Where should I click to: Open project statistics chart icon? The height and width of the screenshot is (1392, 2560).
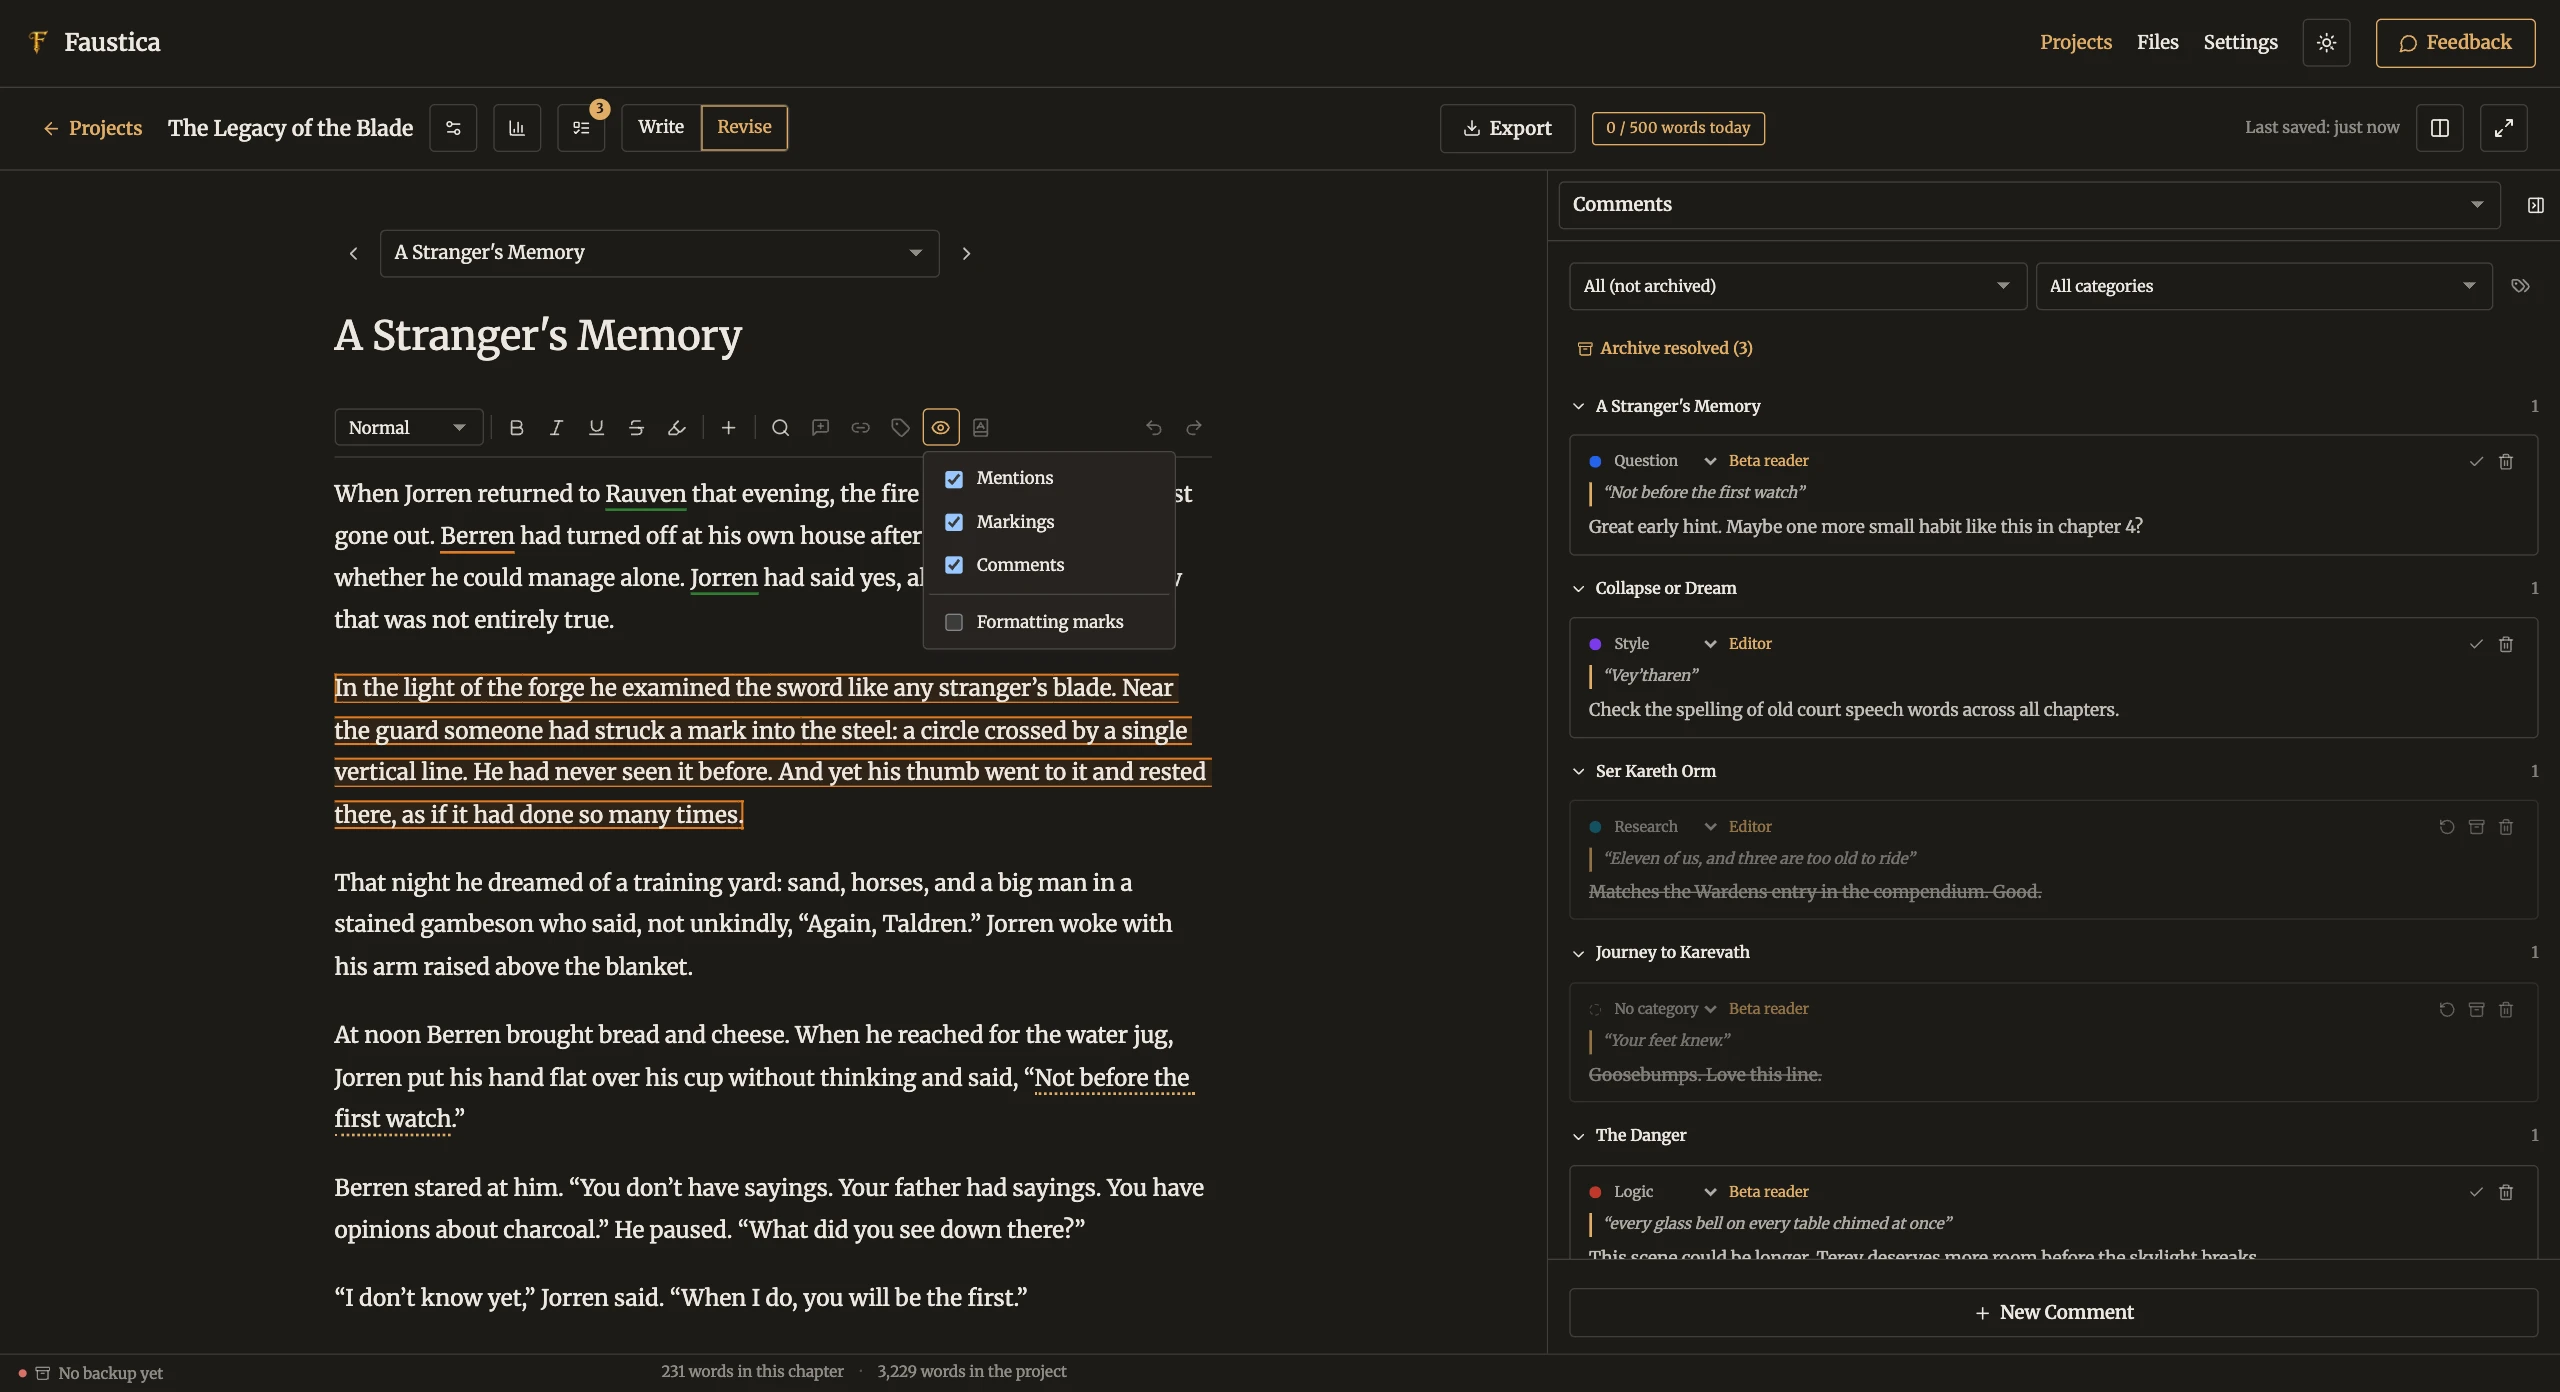click(517, 128)
